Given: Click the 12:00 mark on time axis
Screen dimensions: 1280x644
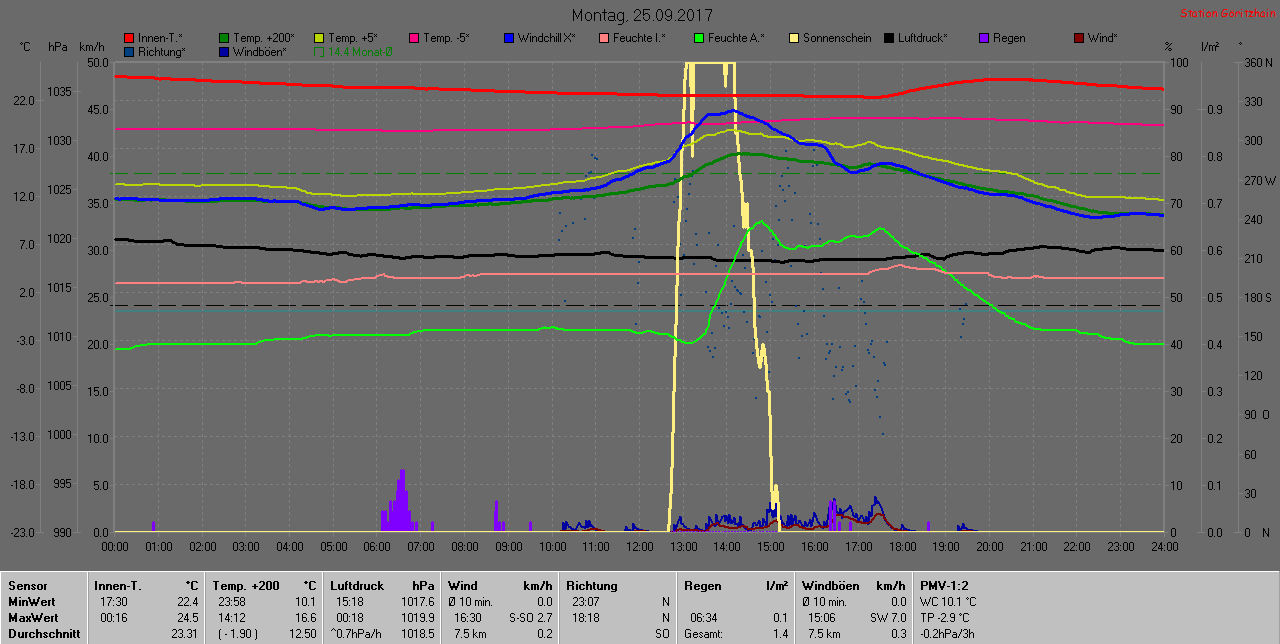Looking at the screenshot, I should tap(639, 547).
